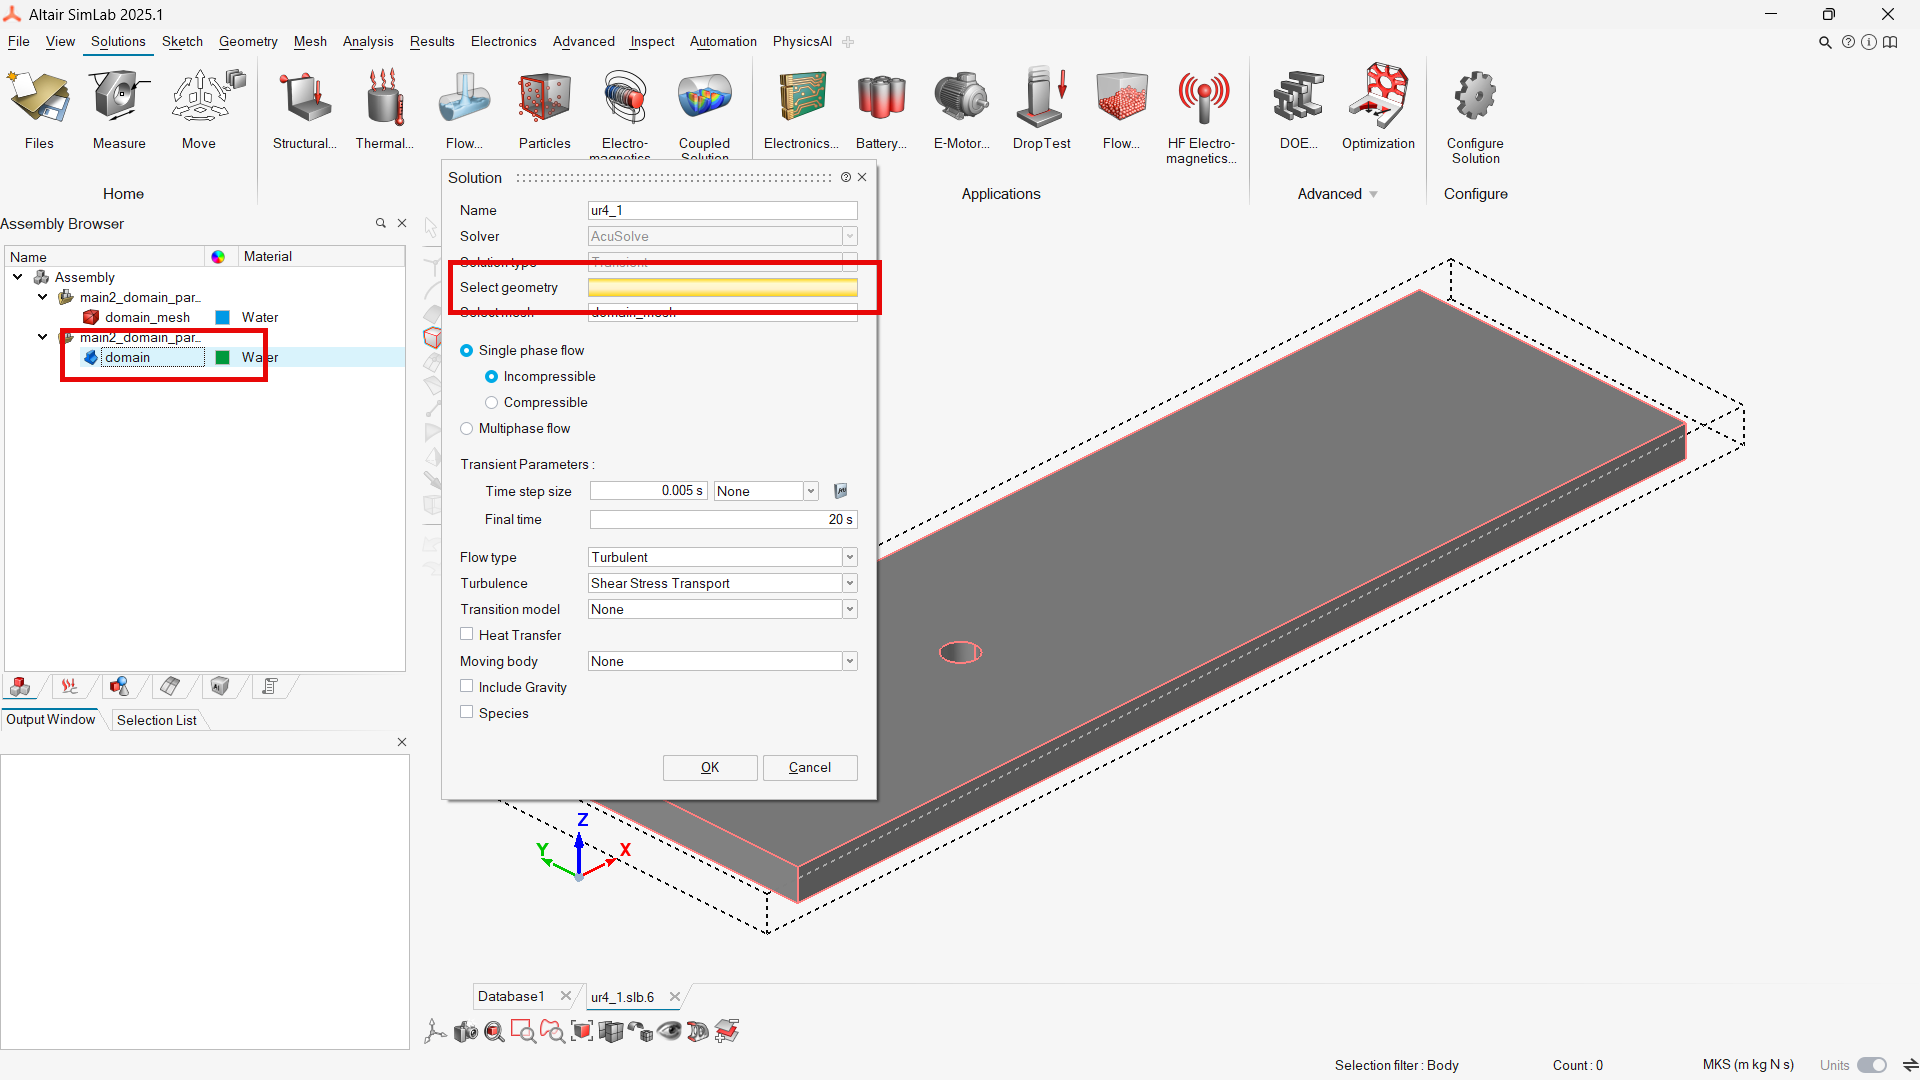Click OK in the Solution dialog
1920x1080 pixels.
click(x=710, y=767)
